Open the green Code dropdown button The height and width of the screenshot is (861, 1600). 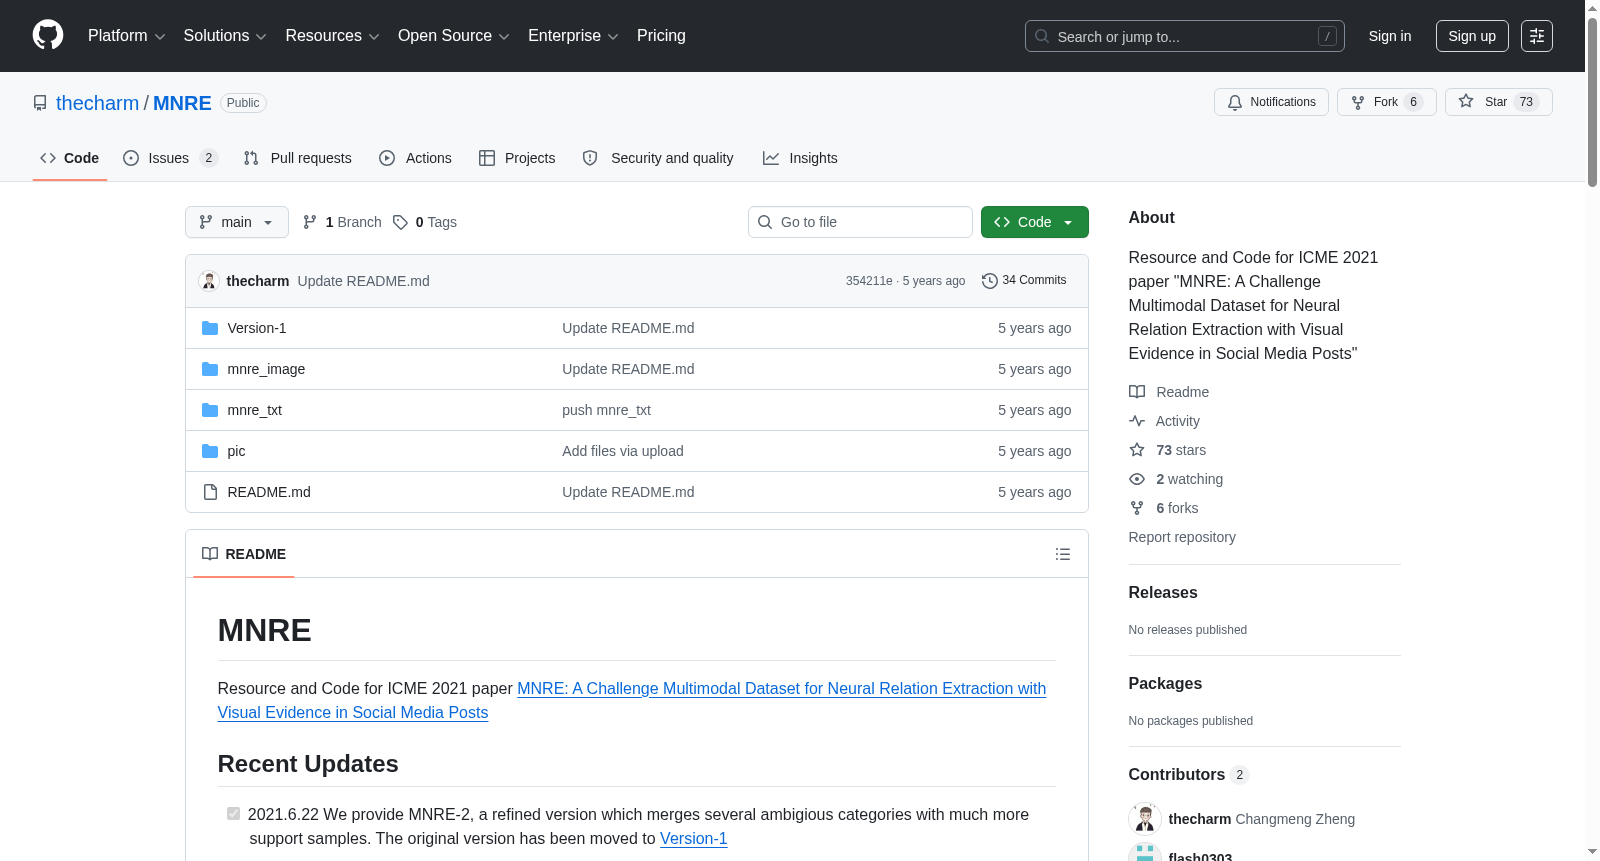[1035, 222]
